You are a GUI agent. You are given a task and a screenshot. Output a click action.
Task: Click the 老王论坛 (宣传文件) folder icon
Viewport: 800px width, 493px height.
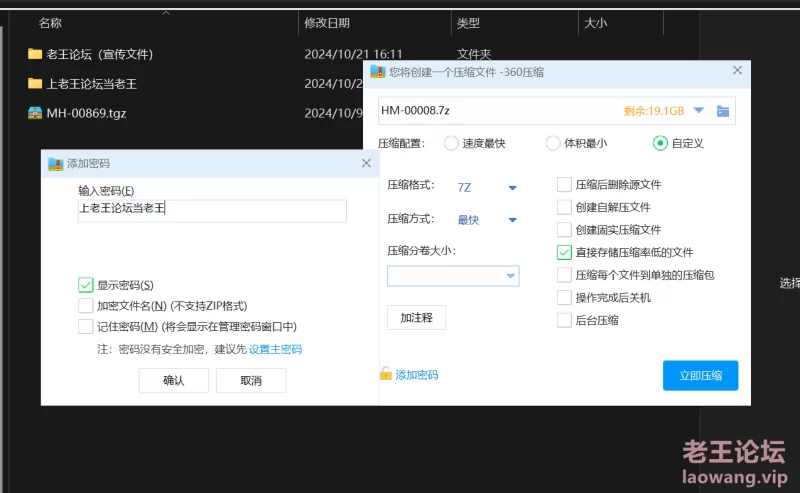(x=35, y=54)
